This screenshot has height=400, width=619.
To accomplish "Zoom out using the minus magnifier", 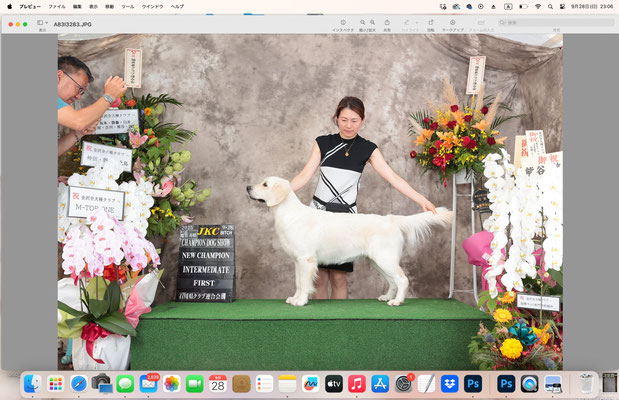I will [x=362, y=23].
